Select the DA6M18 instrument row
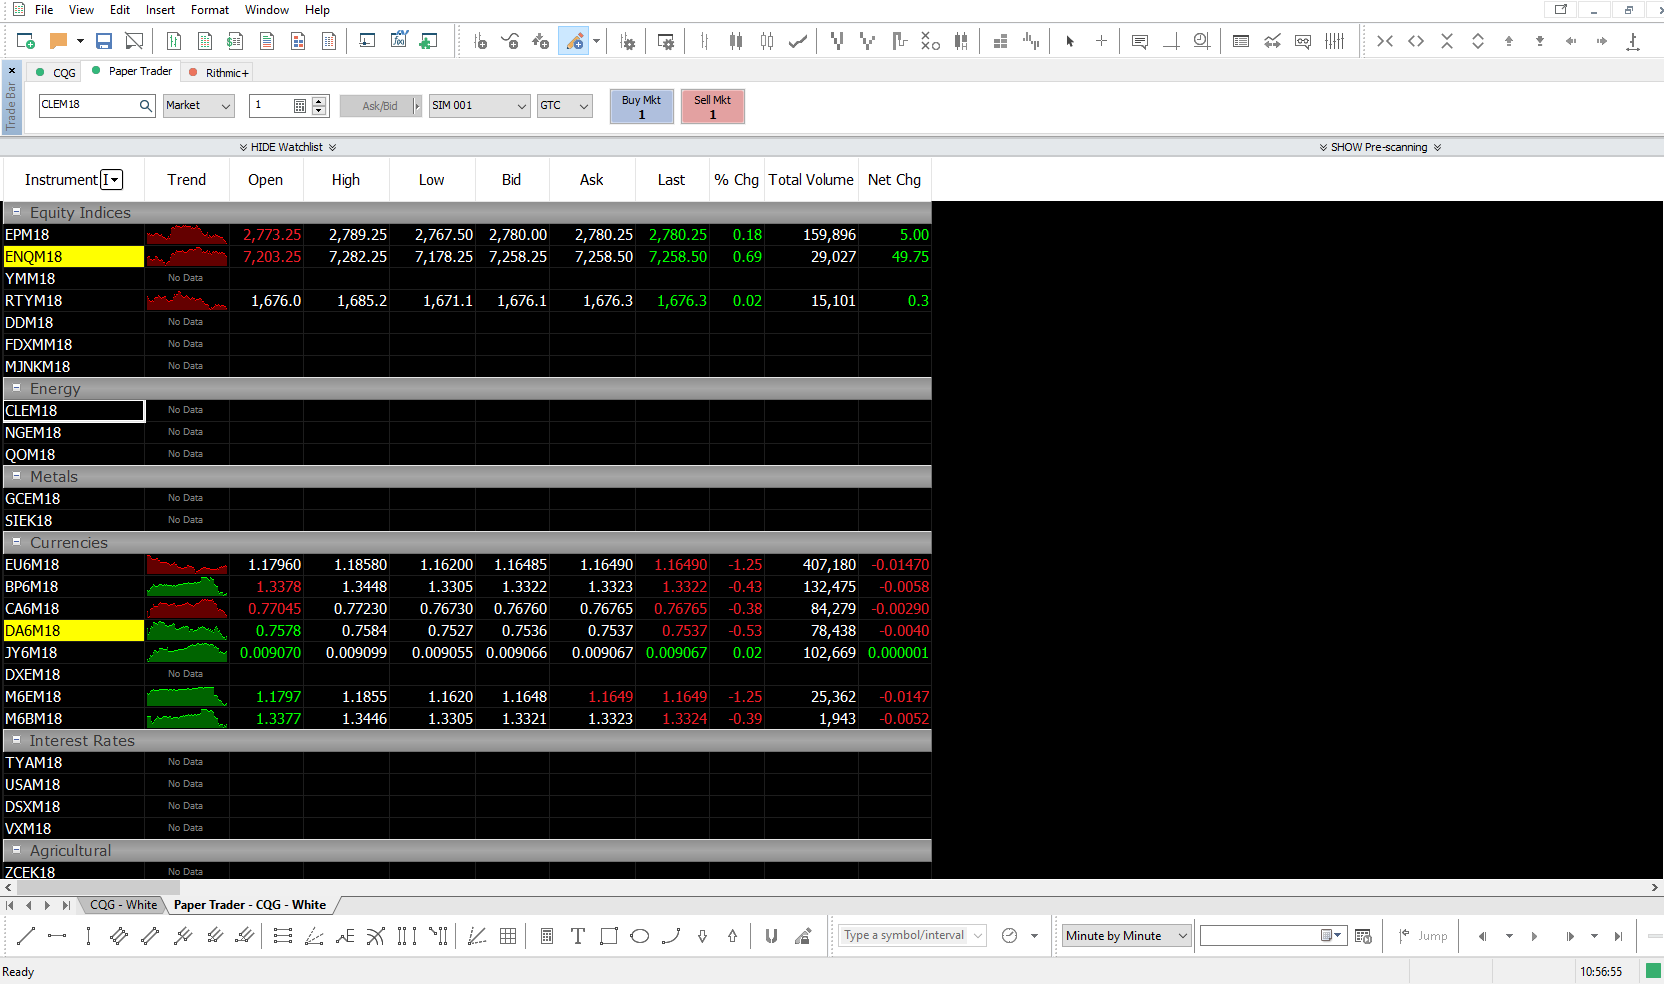1664x984 pixels. click(466, 631)
